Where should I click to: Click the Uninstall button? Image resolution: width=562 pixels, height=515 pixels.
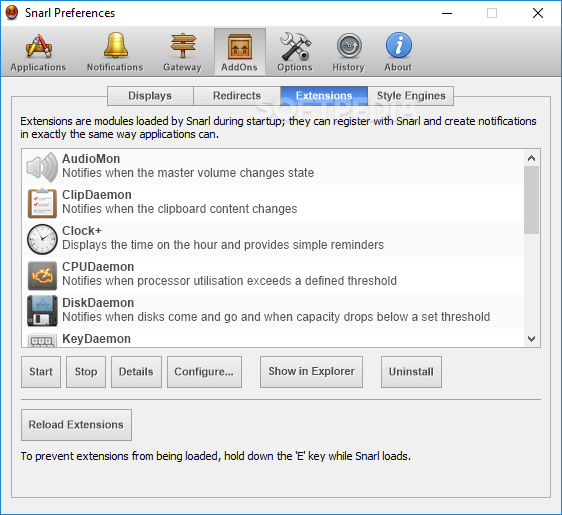411,372
